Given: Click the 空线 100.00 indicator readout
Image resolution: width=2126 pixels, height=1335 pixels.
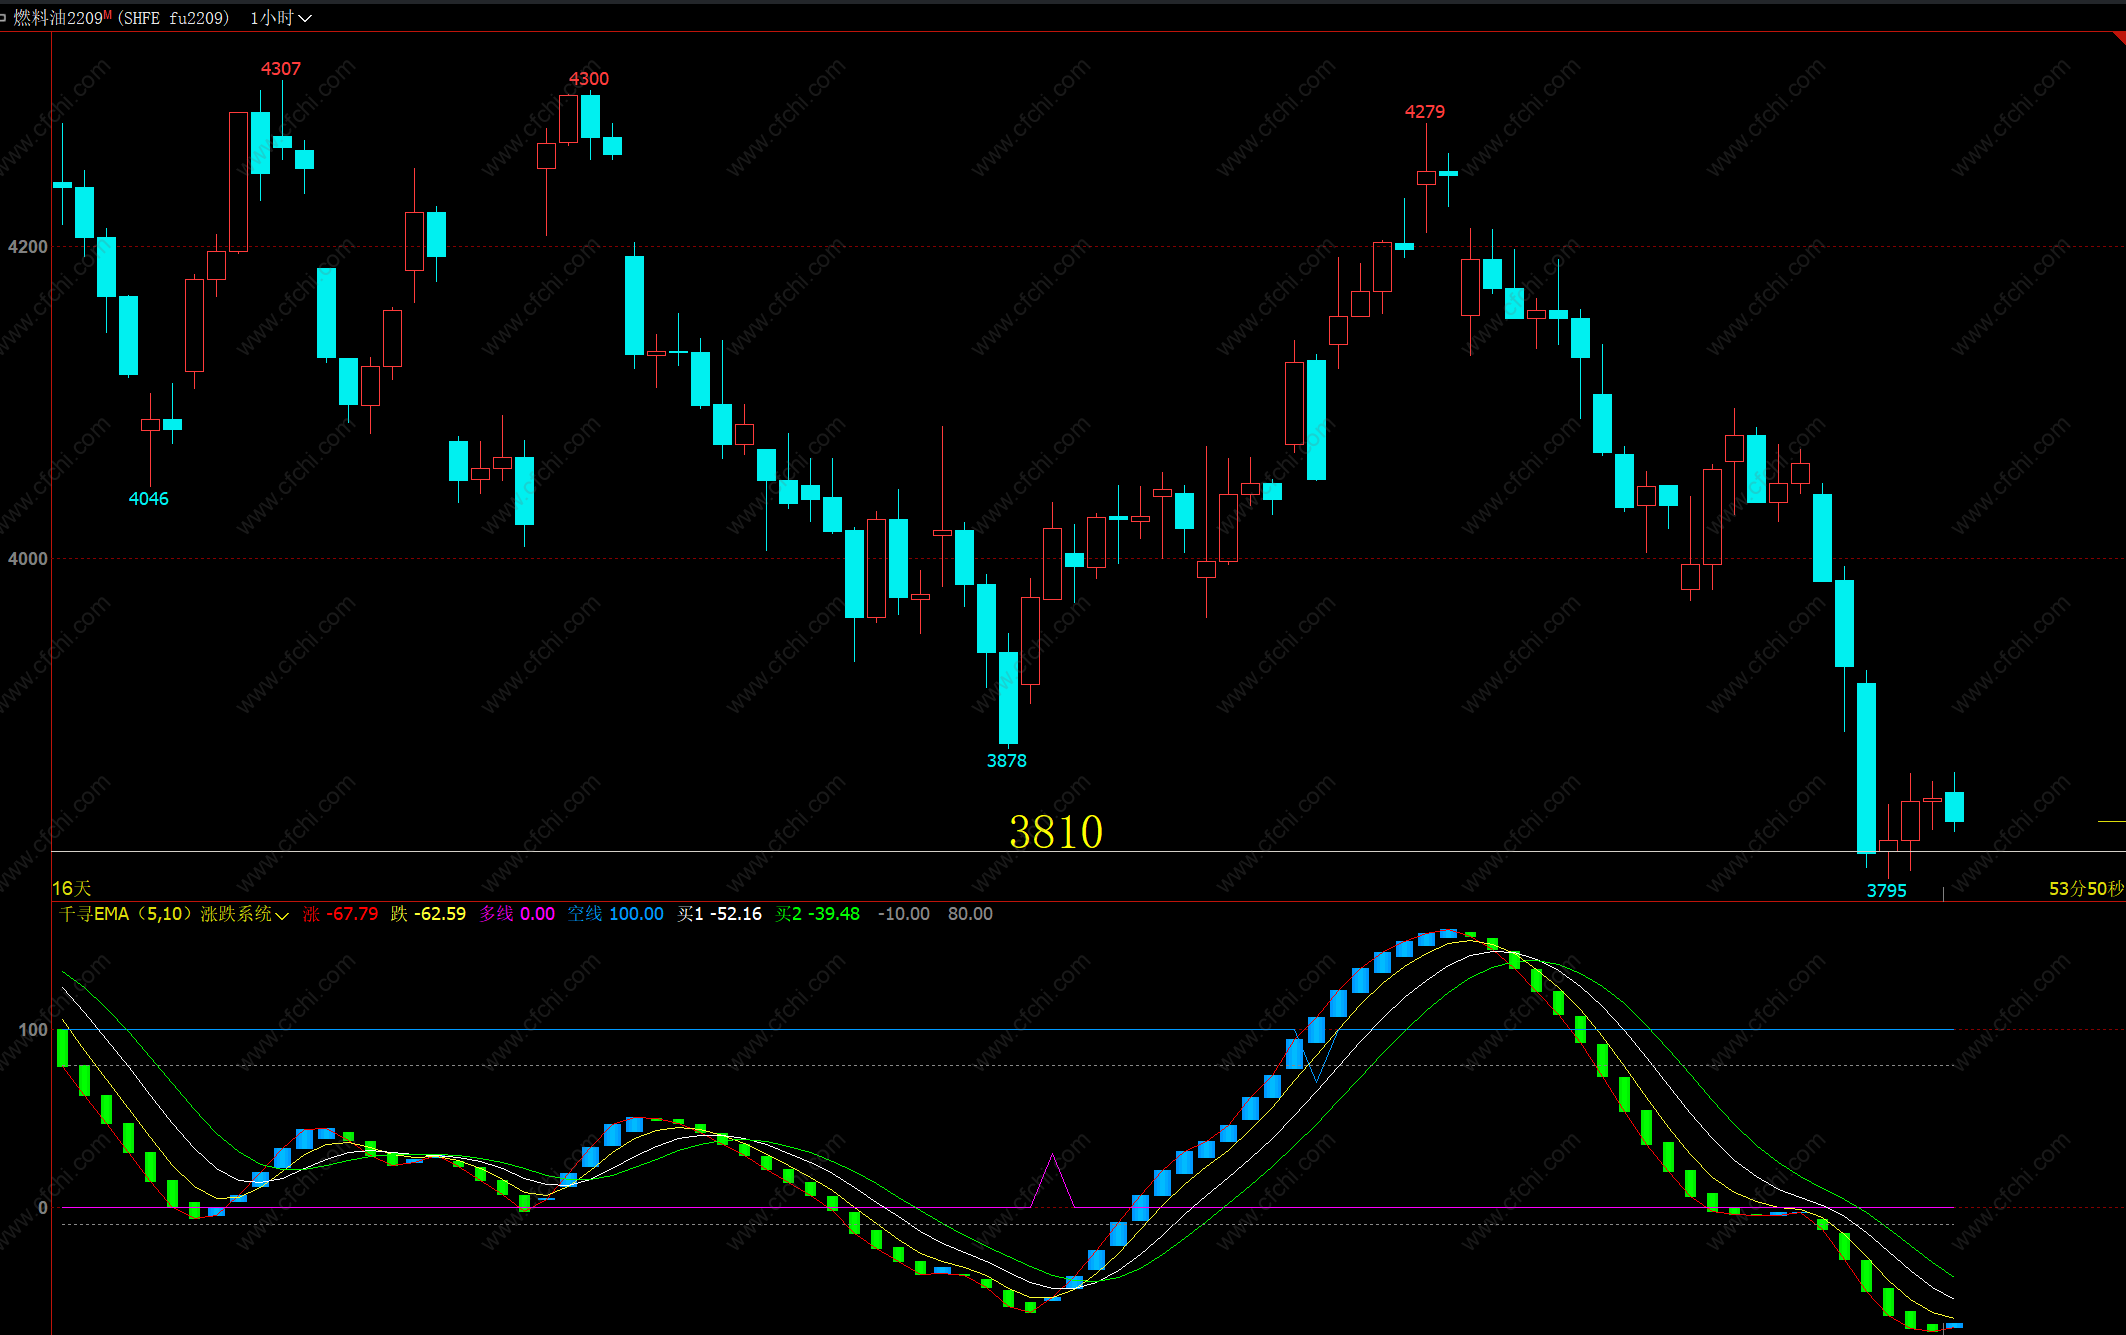Looking at the screenshot, I should click(x=615, y=914).
